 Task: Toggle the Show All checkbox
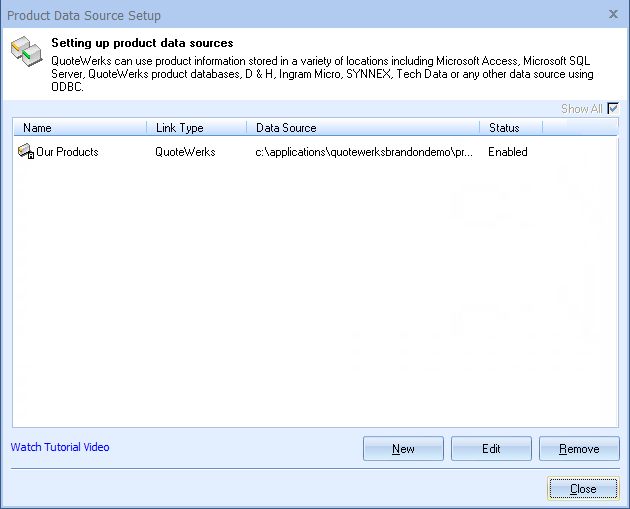tap(613, 108)
